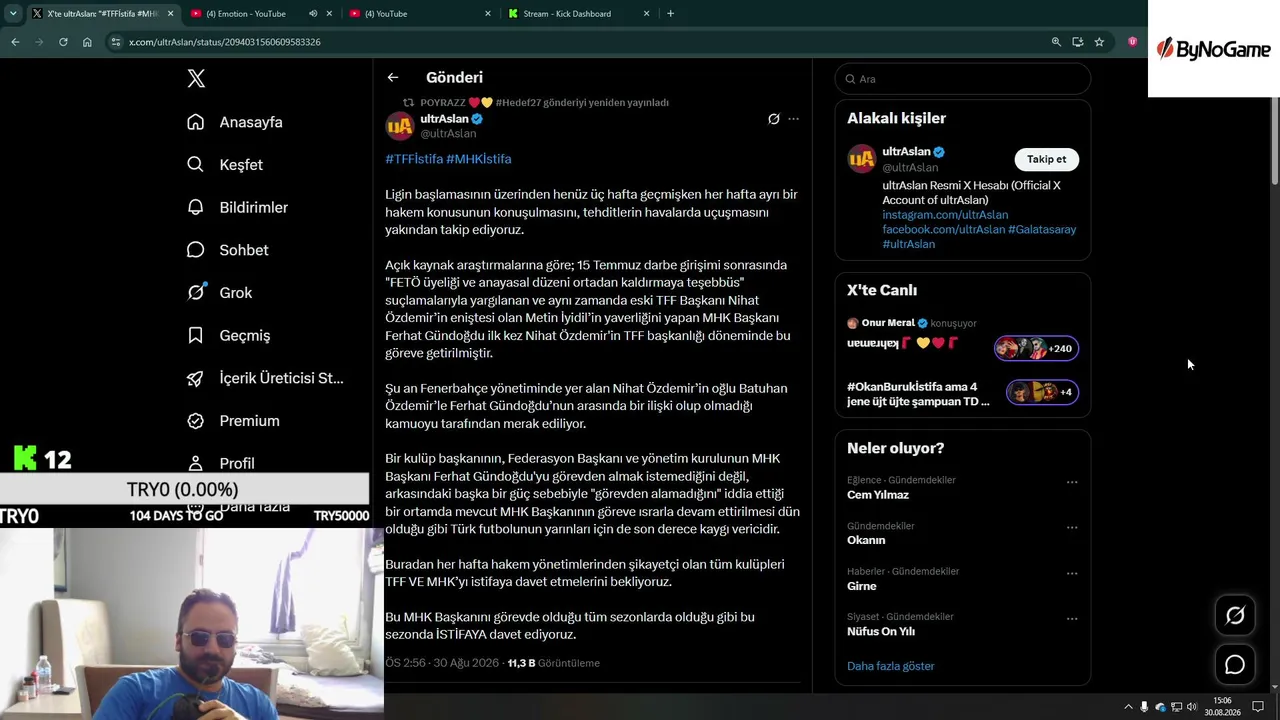Click Daha fazla göster under trends

890,666
